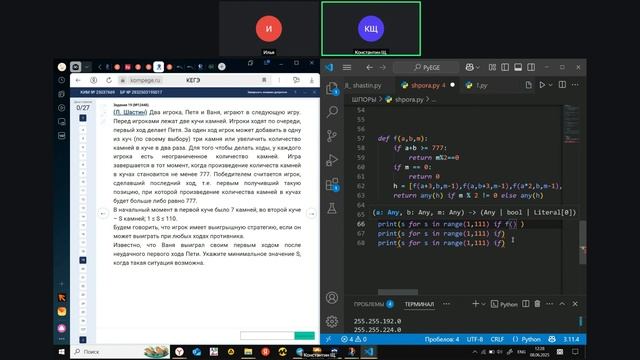The width and height of the screenshot is (640, 360).
Task: Open the VS Code hamburger menu
Action: (x=347, y=67)
